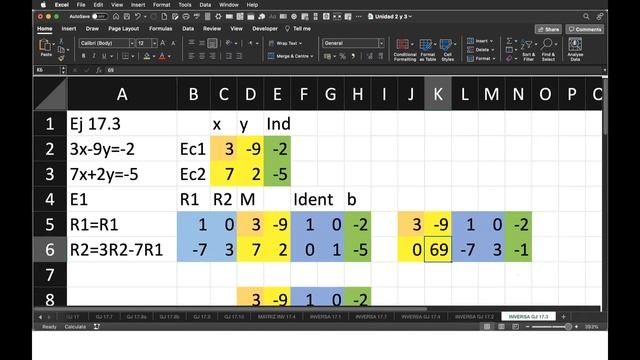
Task: Toggle Underline formatting
Action: [x=104, y=56]
